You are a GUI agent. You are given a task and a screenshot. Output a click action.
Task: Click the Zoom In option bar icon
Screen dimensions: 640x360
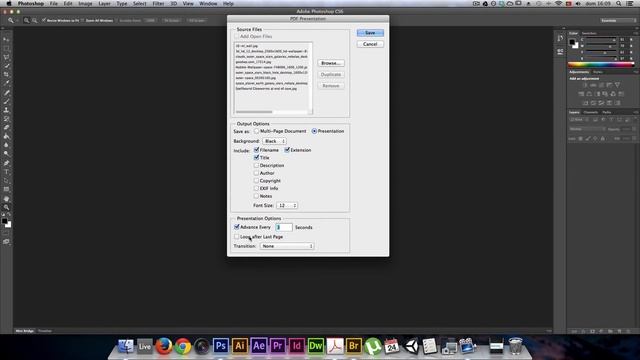27,20
